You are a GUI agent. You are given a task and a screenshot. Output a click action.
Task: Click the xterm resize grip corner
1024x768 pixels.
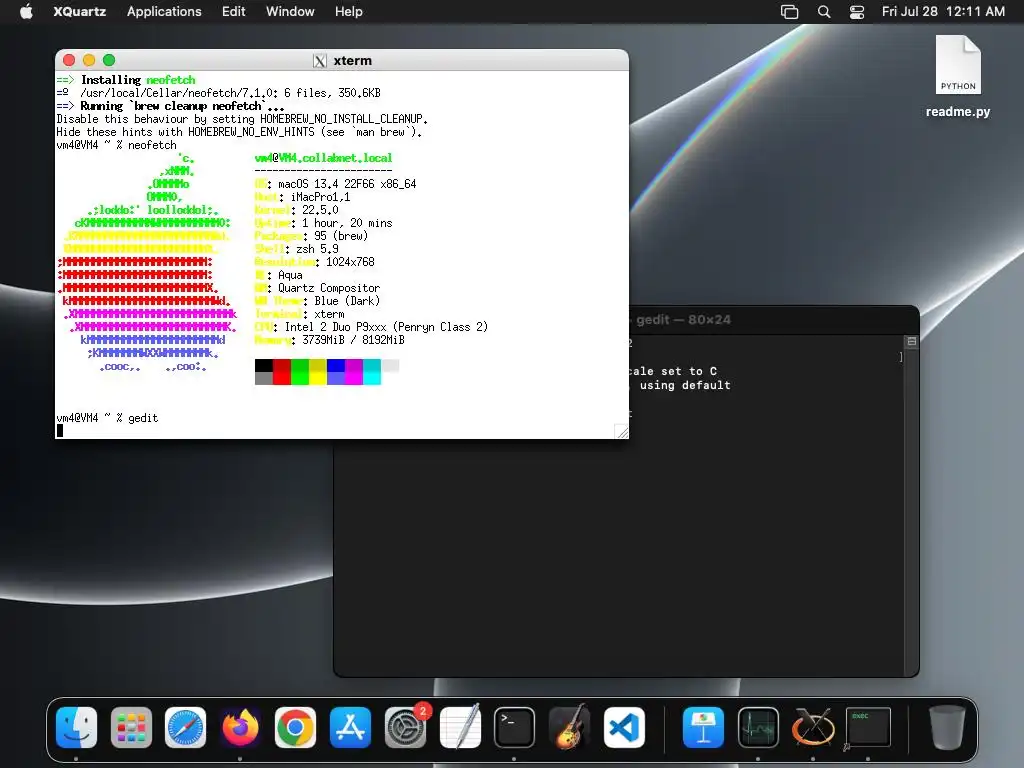622,431
